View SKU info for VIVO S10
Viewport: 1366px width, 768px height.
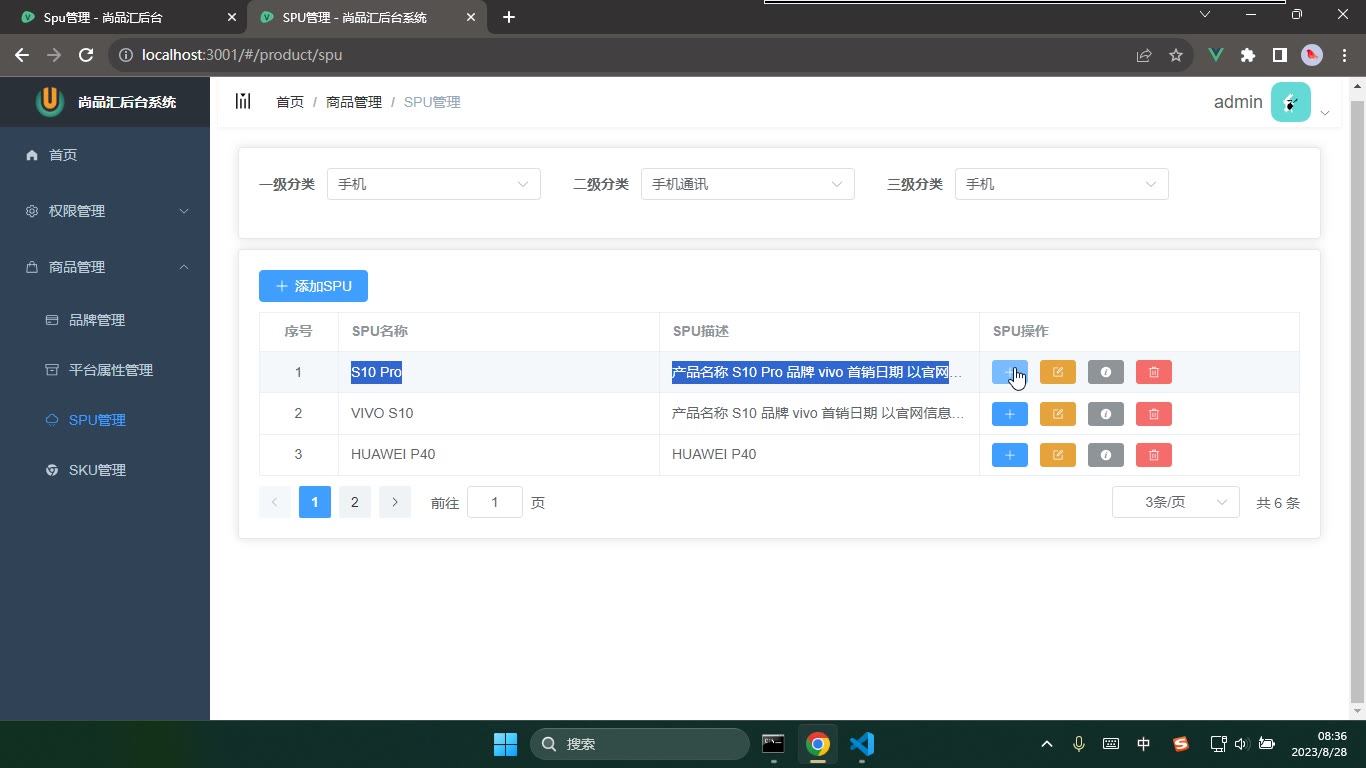point(1105,414)
